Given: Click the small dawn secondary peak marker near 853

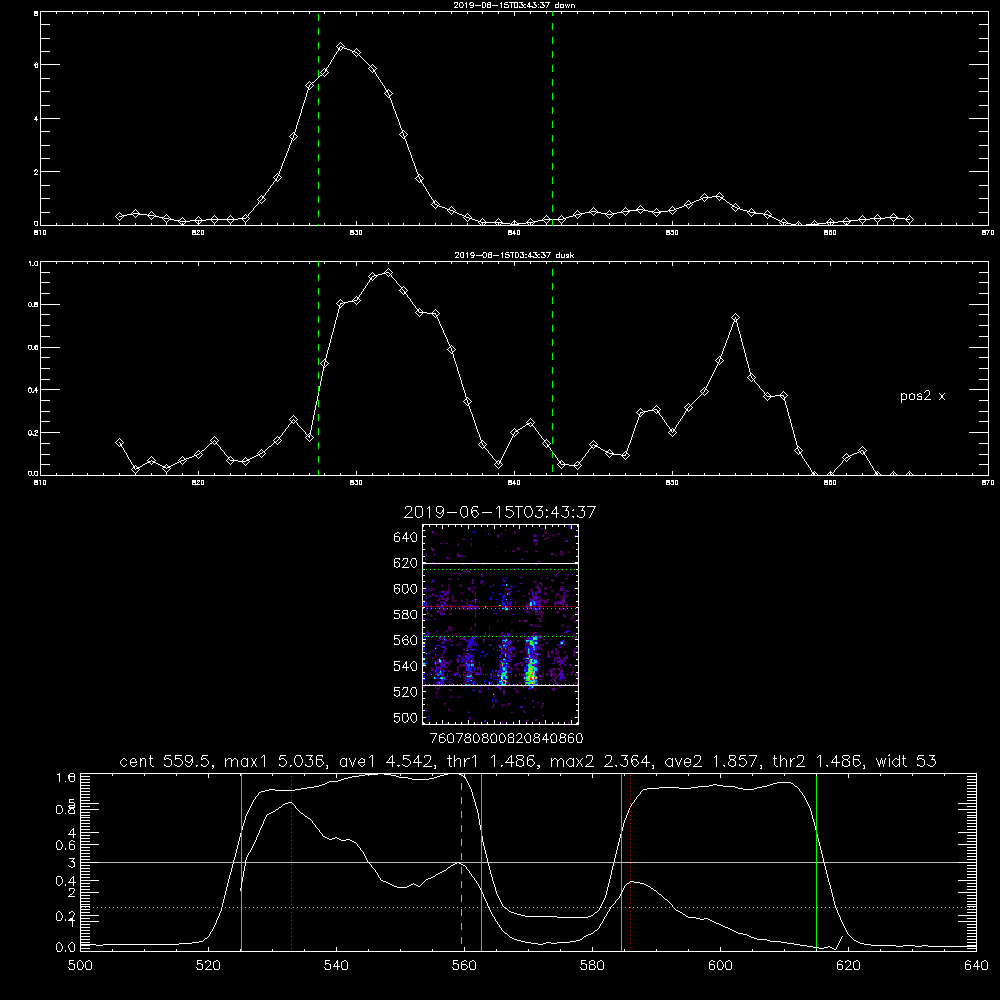Looking at the screenshot, I should point(719,196).
